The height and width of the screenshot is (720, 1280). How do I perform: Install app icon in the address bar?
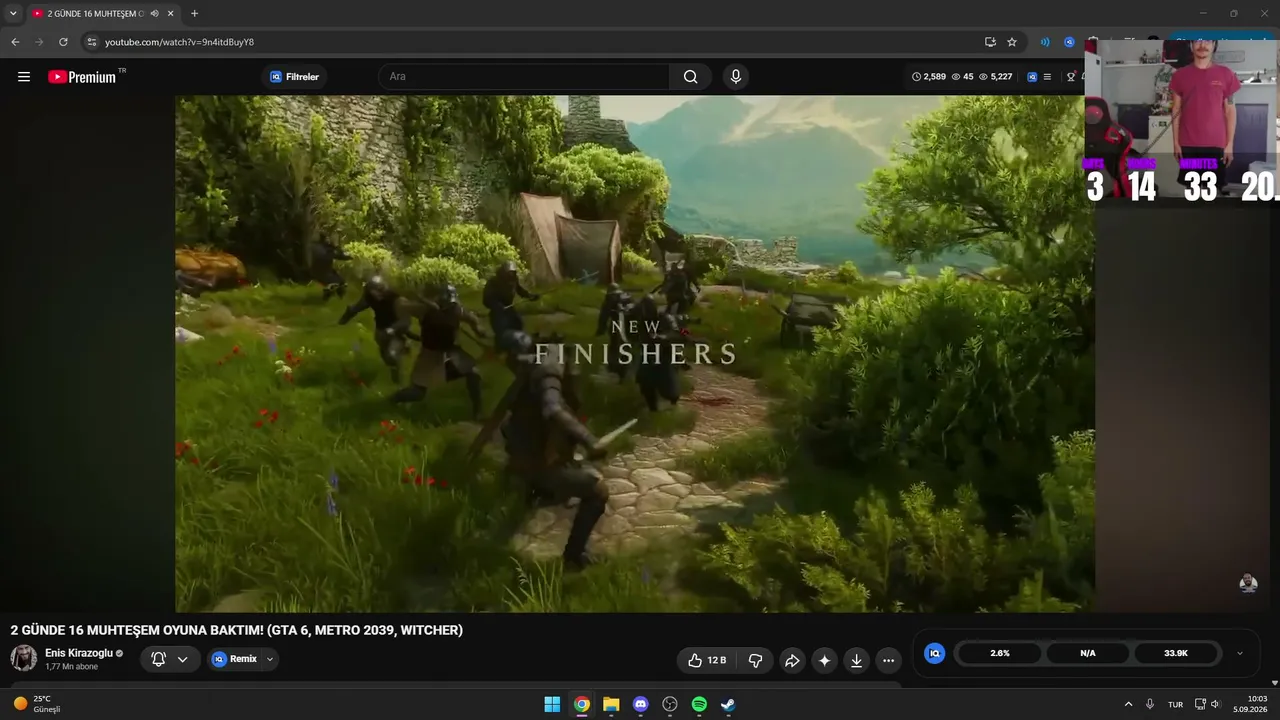990,42
